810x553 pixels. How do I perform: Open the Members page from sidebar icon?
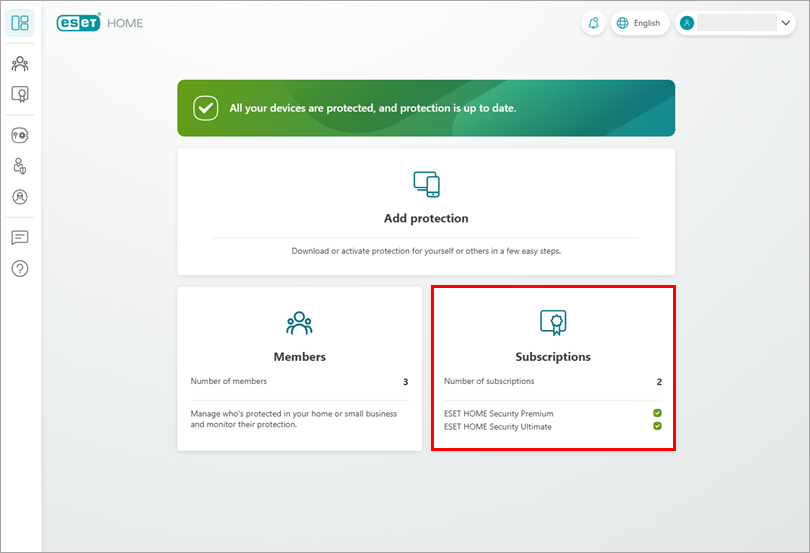pos(20,64)
